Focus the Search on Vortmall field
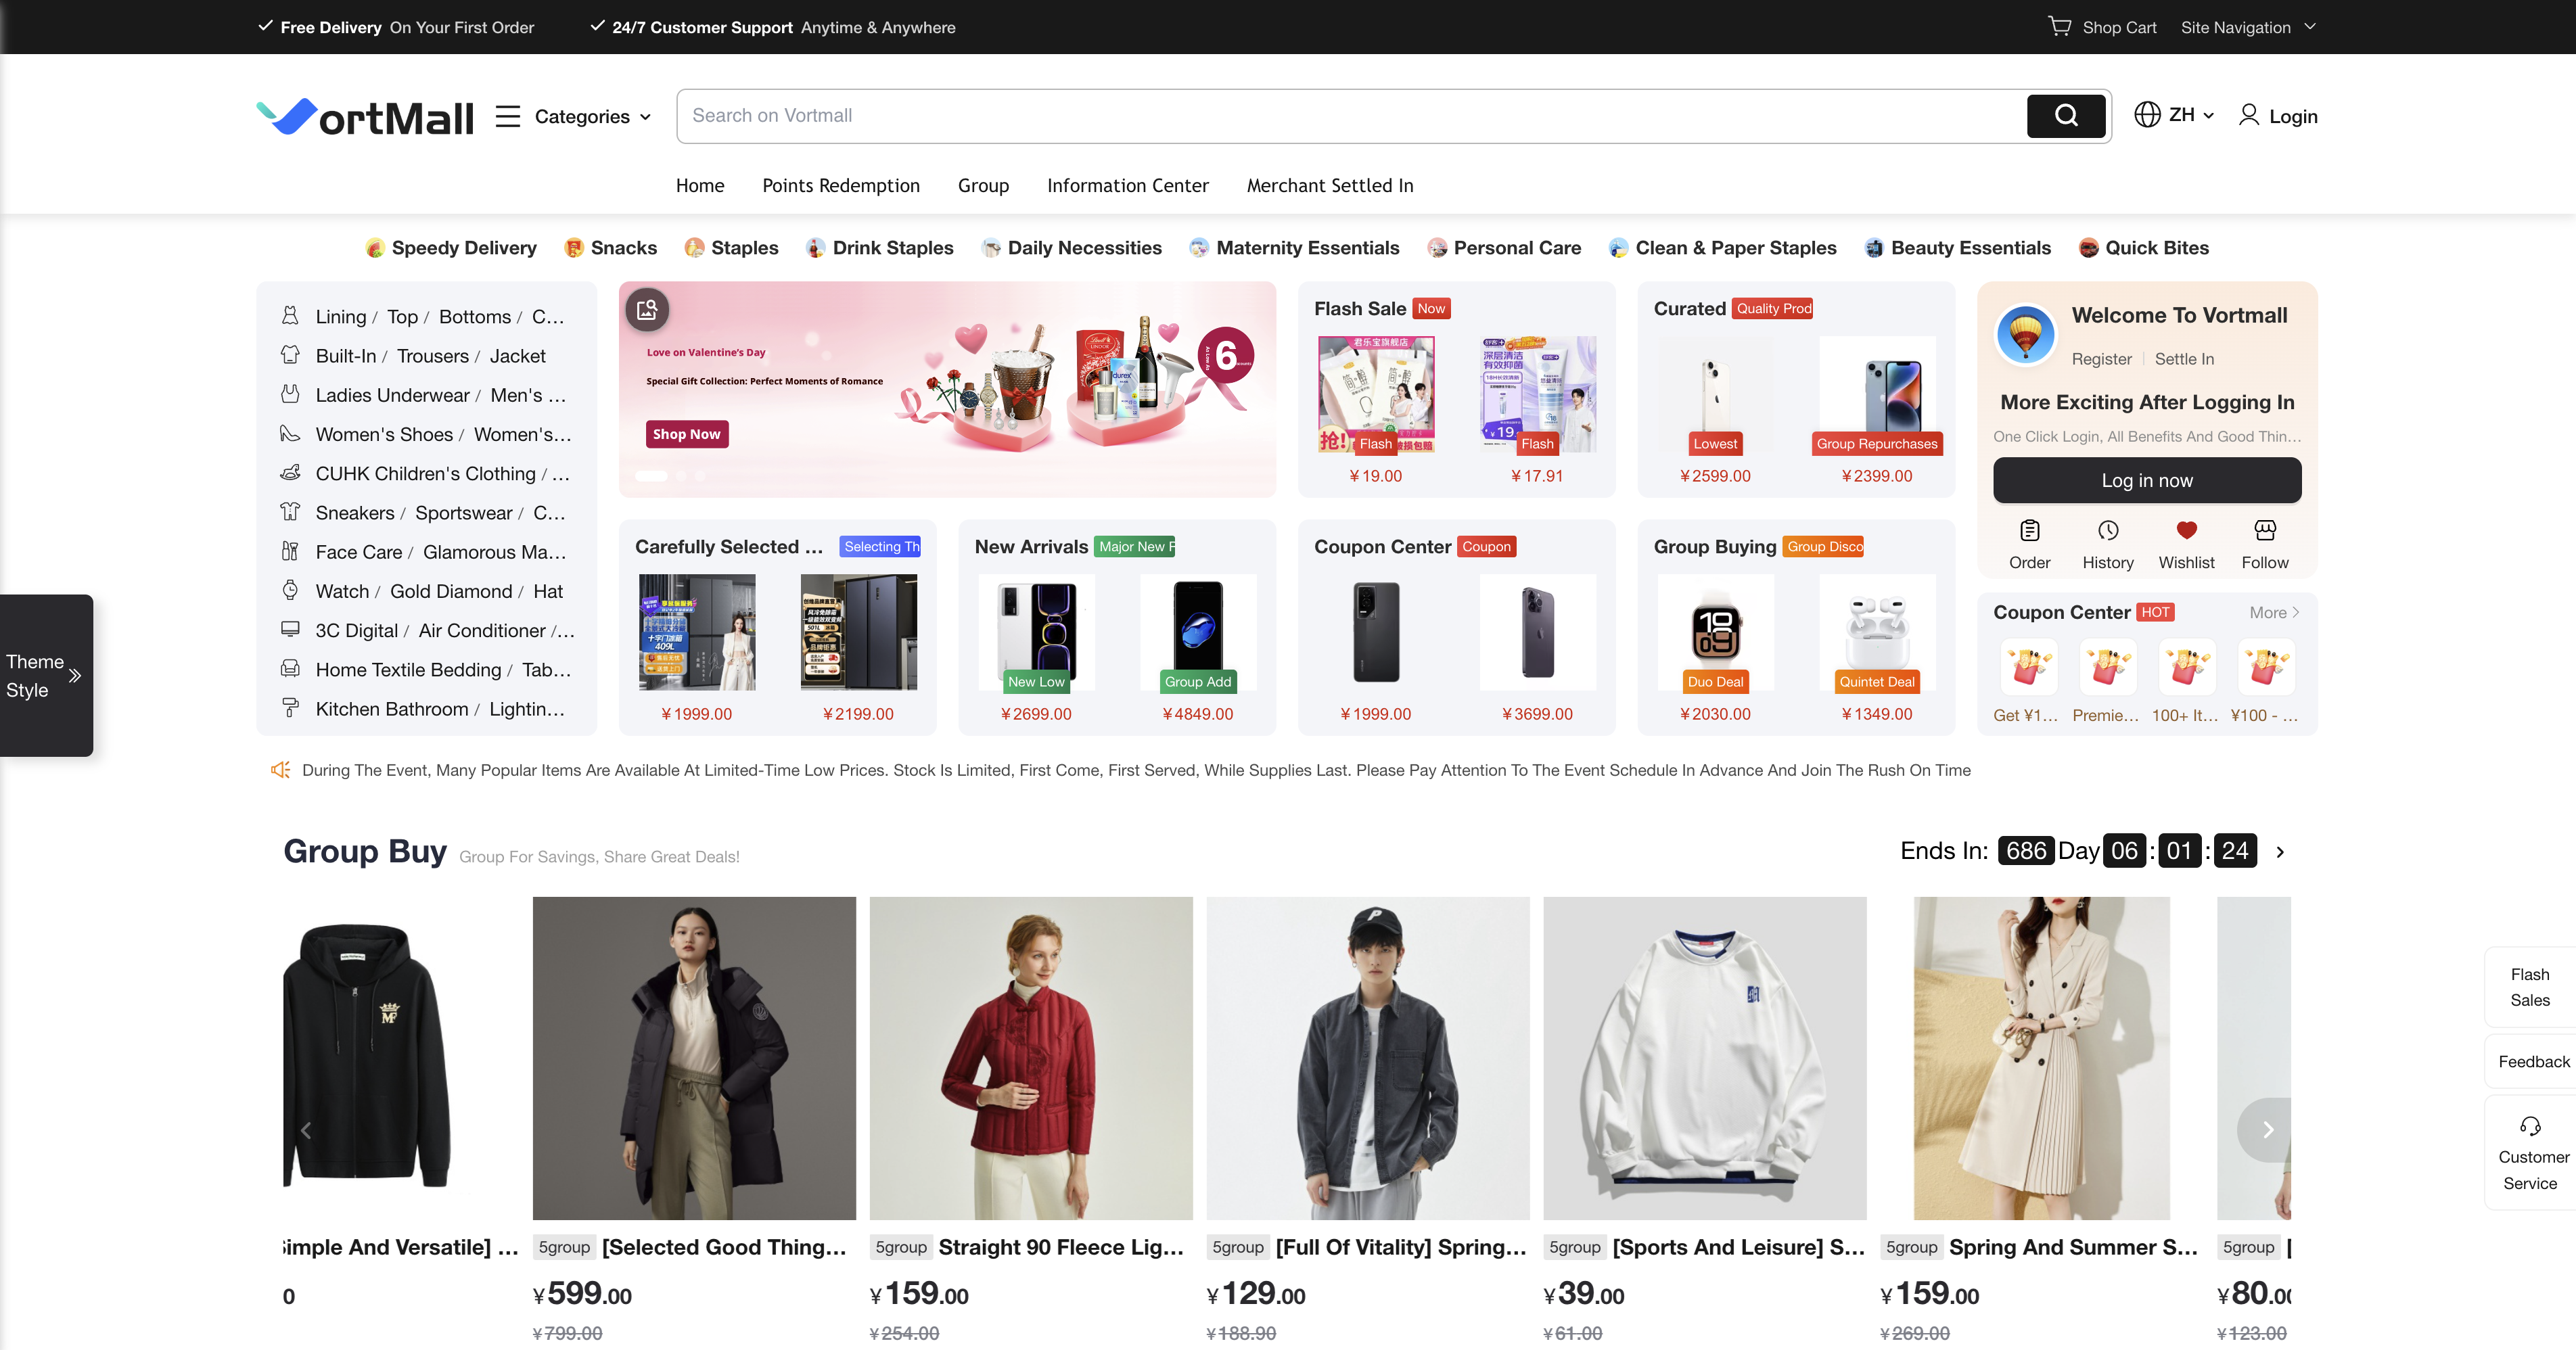Image resolution: width=2576 pixels, height=1350 pixels. (x=1350, y=116)
